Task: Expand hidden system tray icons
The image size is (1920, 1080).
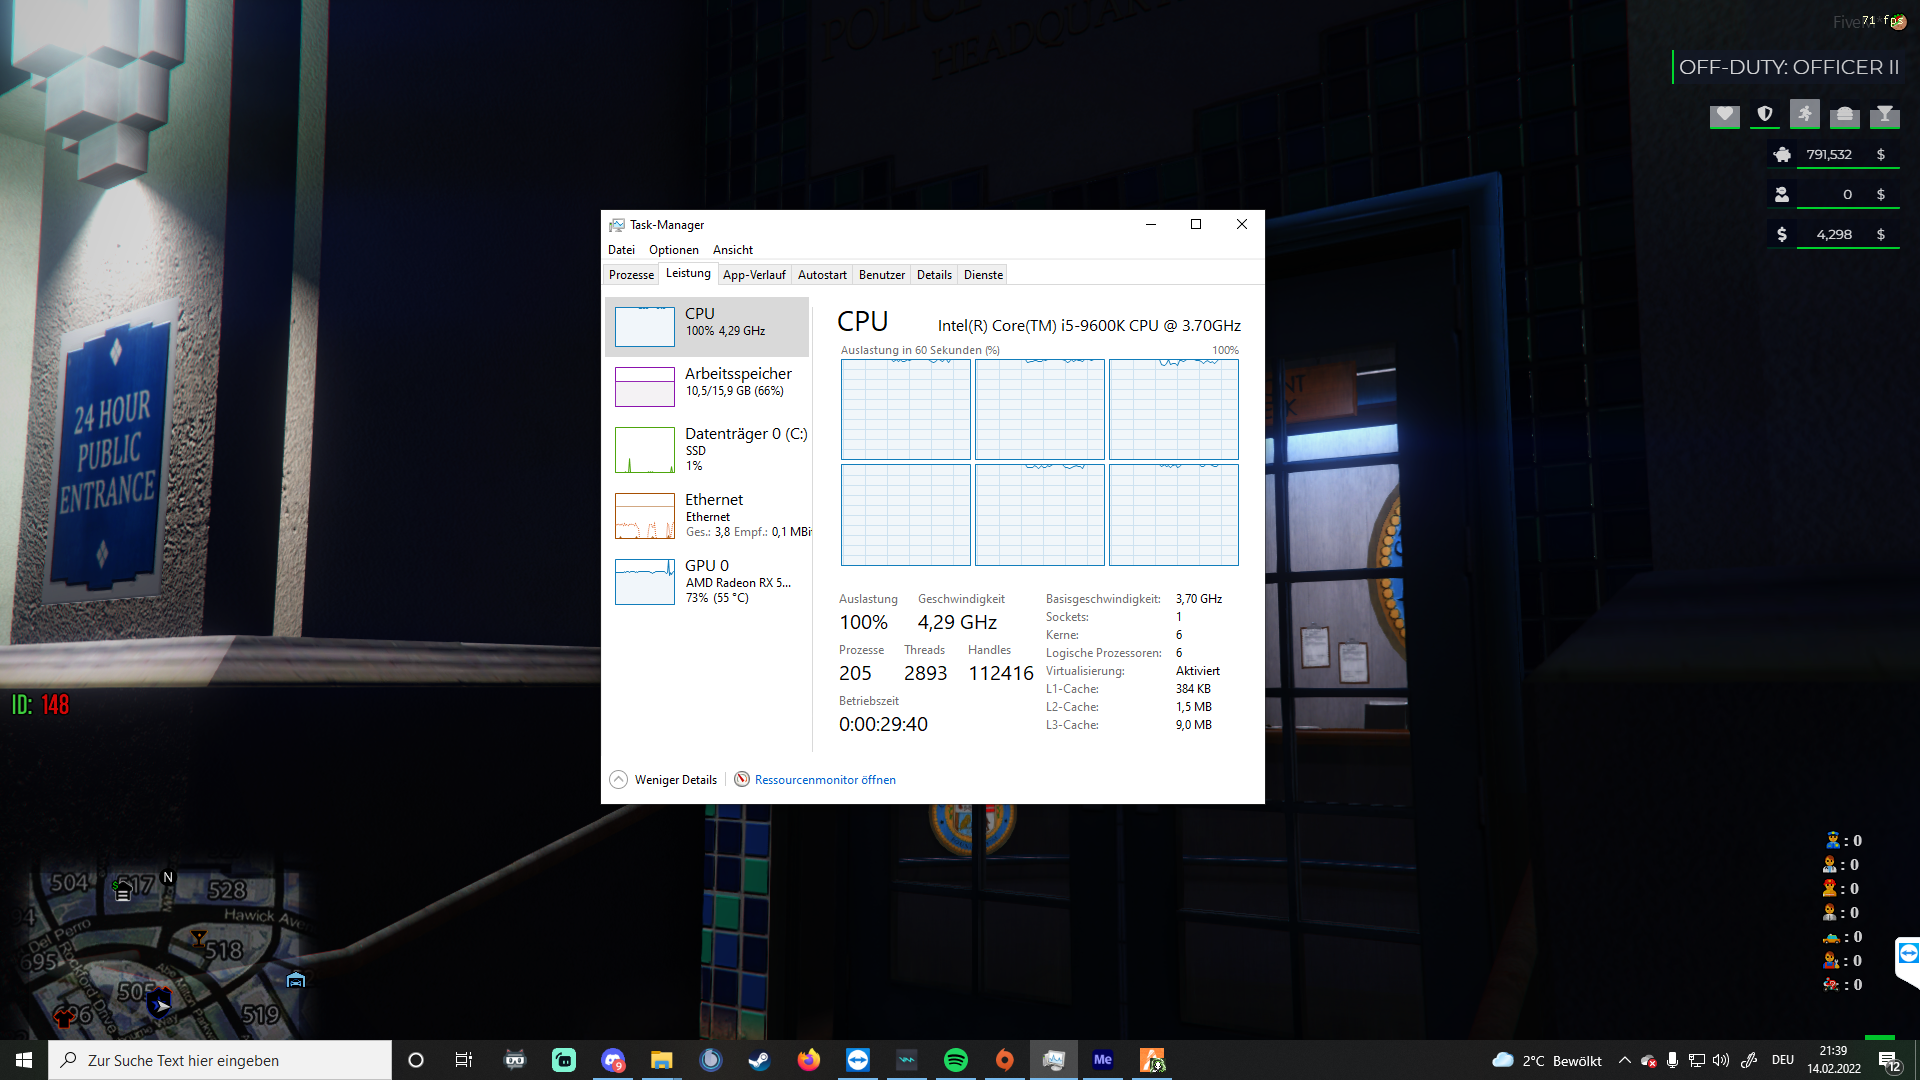Action: point(1624,1060)
